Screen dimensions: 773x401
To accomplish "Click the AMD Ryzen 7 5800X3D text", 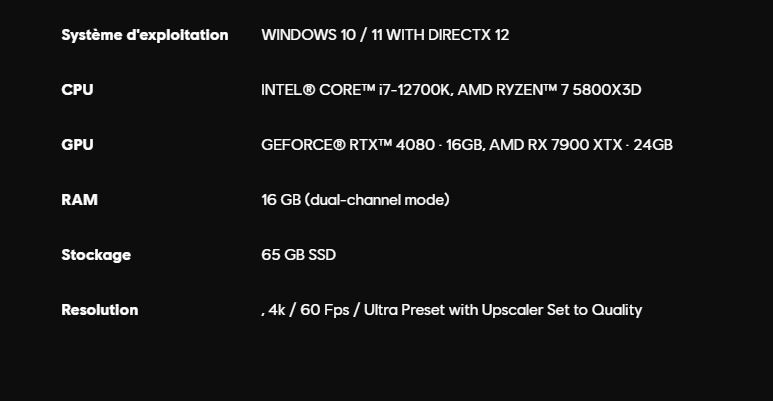I will click(549, 90).
